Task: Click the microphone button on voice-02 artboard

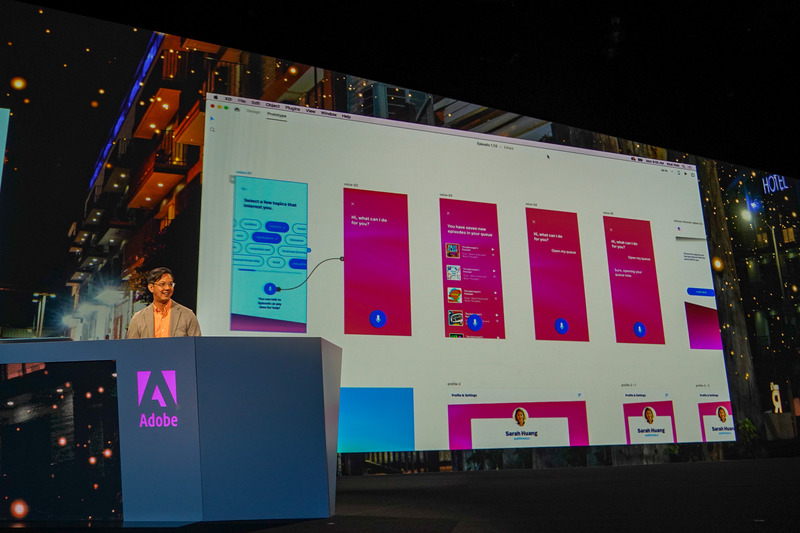Action: (378, 319)
